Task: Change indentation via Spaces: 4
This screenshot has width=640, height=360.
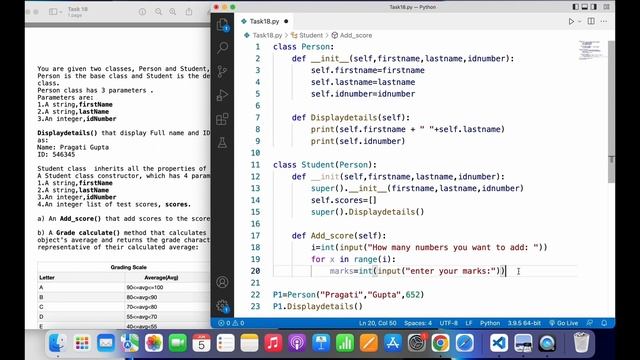Action: click(x=418, y=323)
